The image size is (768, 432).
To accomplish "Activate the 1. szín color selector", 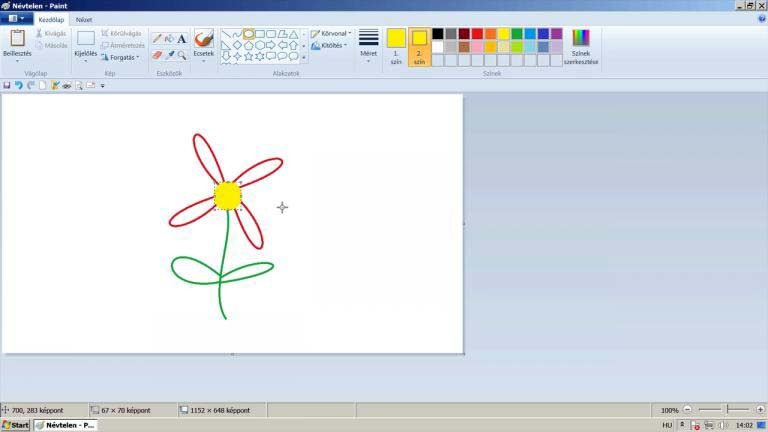I will 396,45.
